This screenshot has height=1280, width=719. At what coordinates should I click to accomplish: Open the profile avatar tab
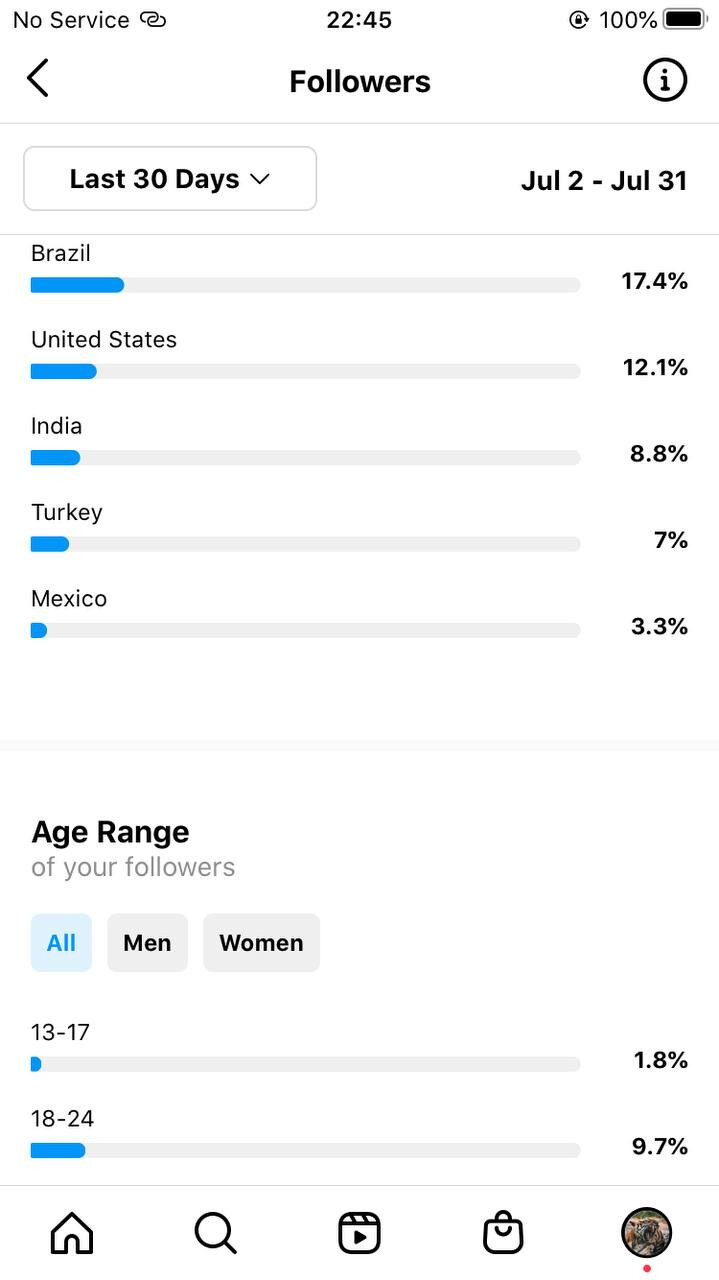(646, 1232)
